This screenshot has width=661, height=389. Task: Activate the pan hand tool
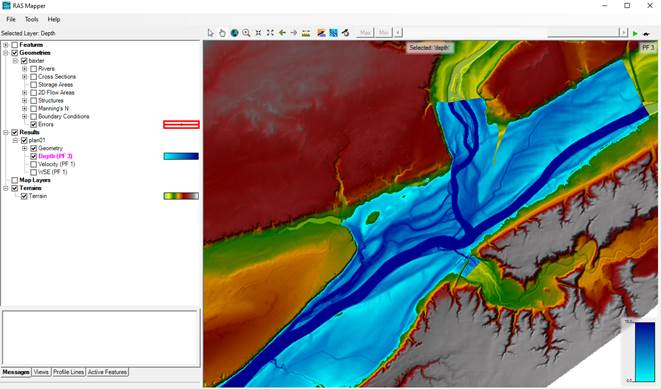(222, 33)
